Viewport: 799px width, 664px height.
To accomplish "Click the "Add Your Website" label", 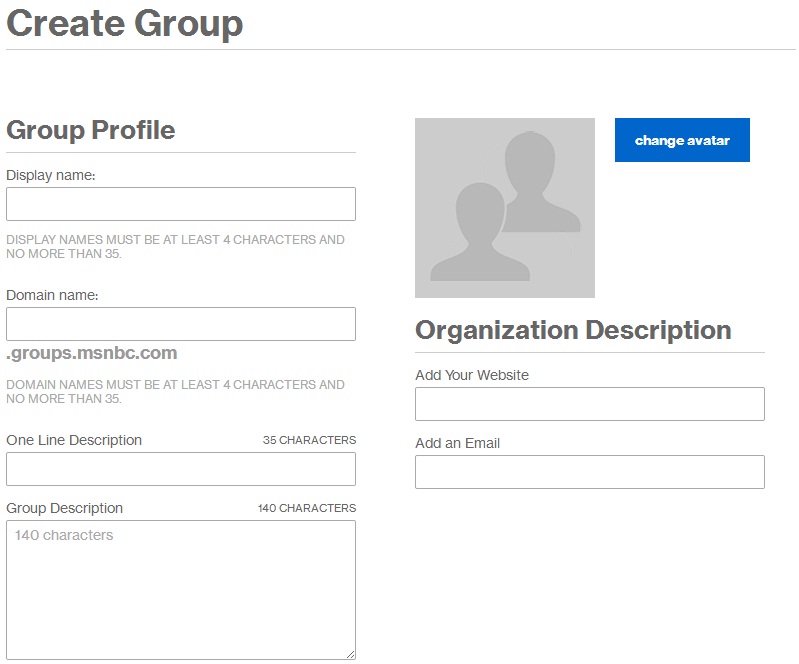I will pos(472,375).
